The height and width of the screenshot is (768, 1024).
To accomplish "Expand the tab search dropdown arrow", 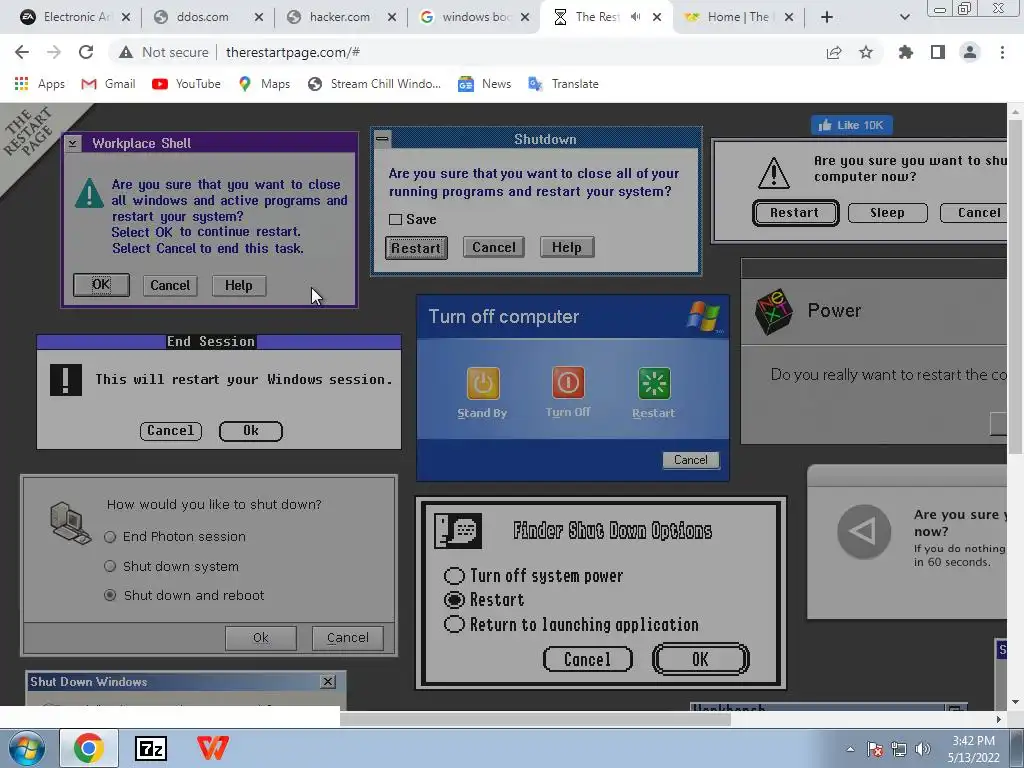I will tap(904, 17).
